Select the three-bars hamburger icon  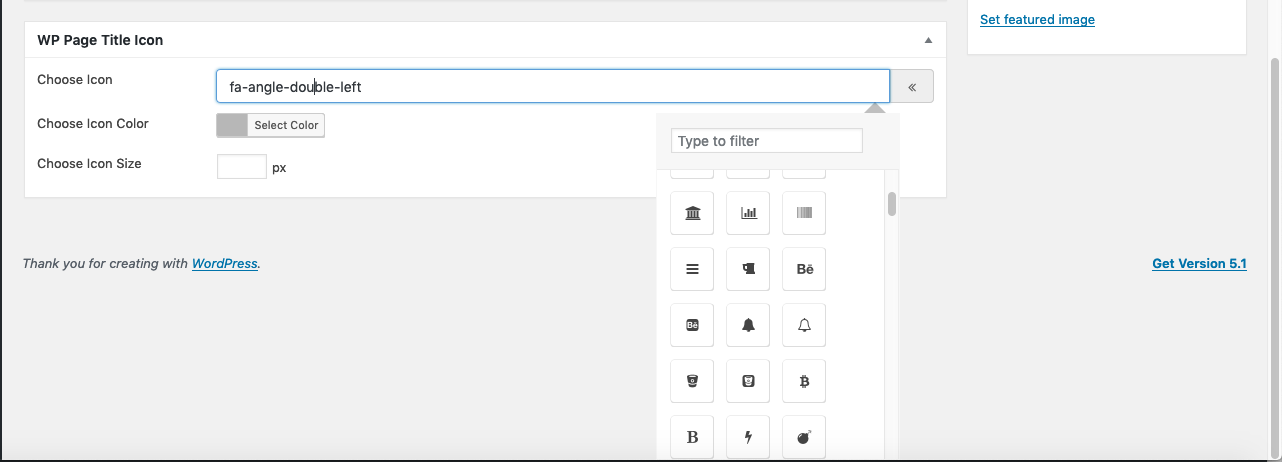coord(692,269)
